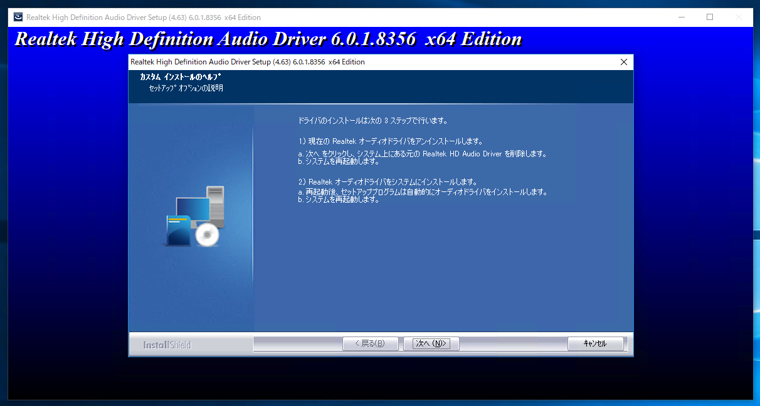Click the intro line about 3 steps
The width and height of the screenshot is (760, 406).
tap(373, 121)
